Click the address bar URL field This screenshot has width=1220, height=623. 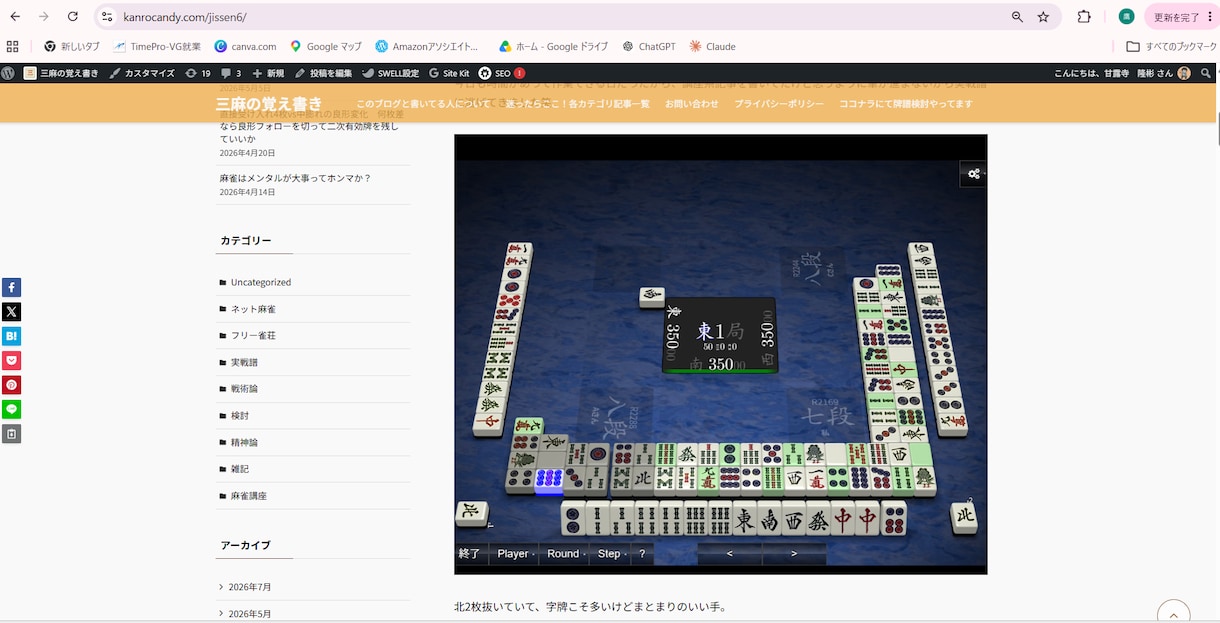click(560, 17)
